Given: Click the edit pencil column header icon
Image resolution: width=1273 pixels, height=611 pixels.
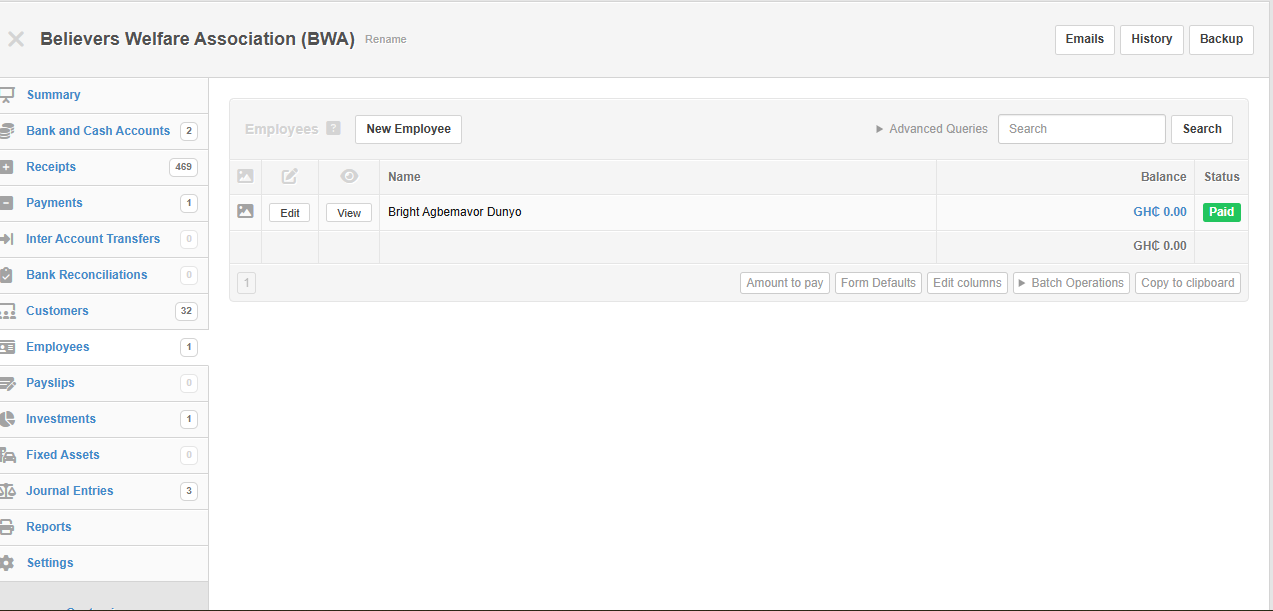Looking at the screenshot, I should 290,176.
